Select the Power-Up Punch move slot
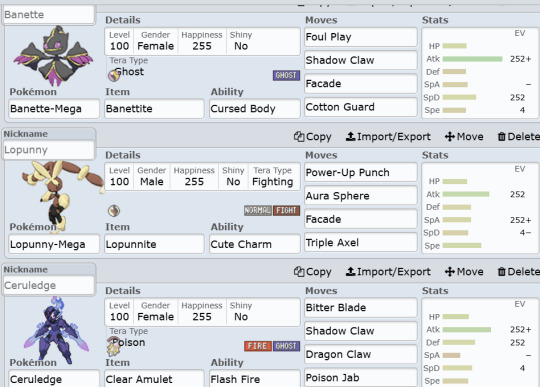The image size is (540, 387). 361,172
